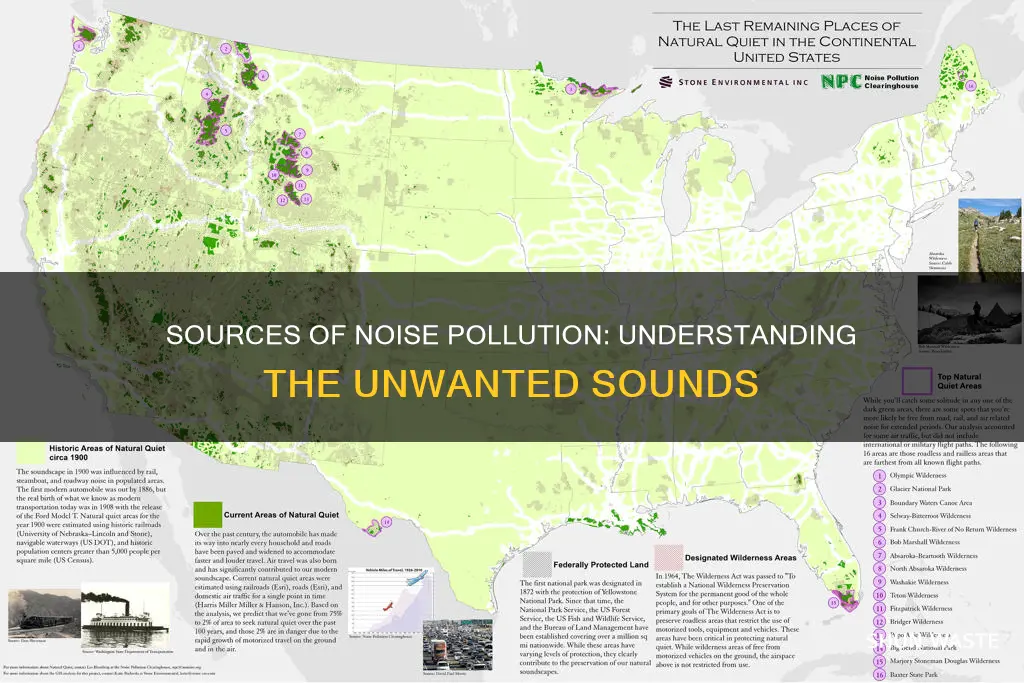1024x683 pixels.
Task: Select 'Marjory Stoneman Douglas Wilderness' in the list
Action: (x=944, y=661)
